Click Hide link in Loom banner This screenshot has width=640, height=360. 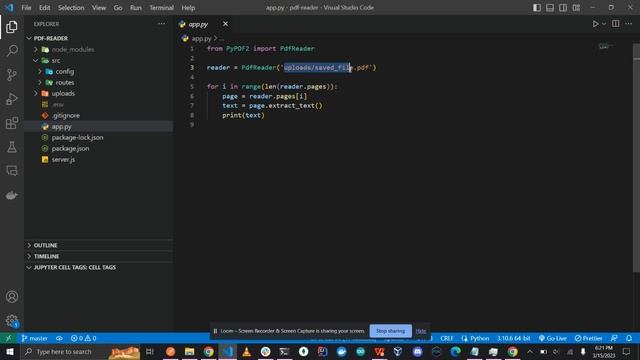point(421,331)
